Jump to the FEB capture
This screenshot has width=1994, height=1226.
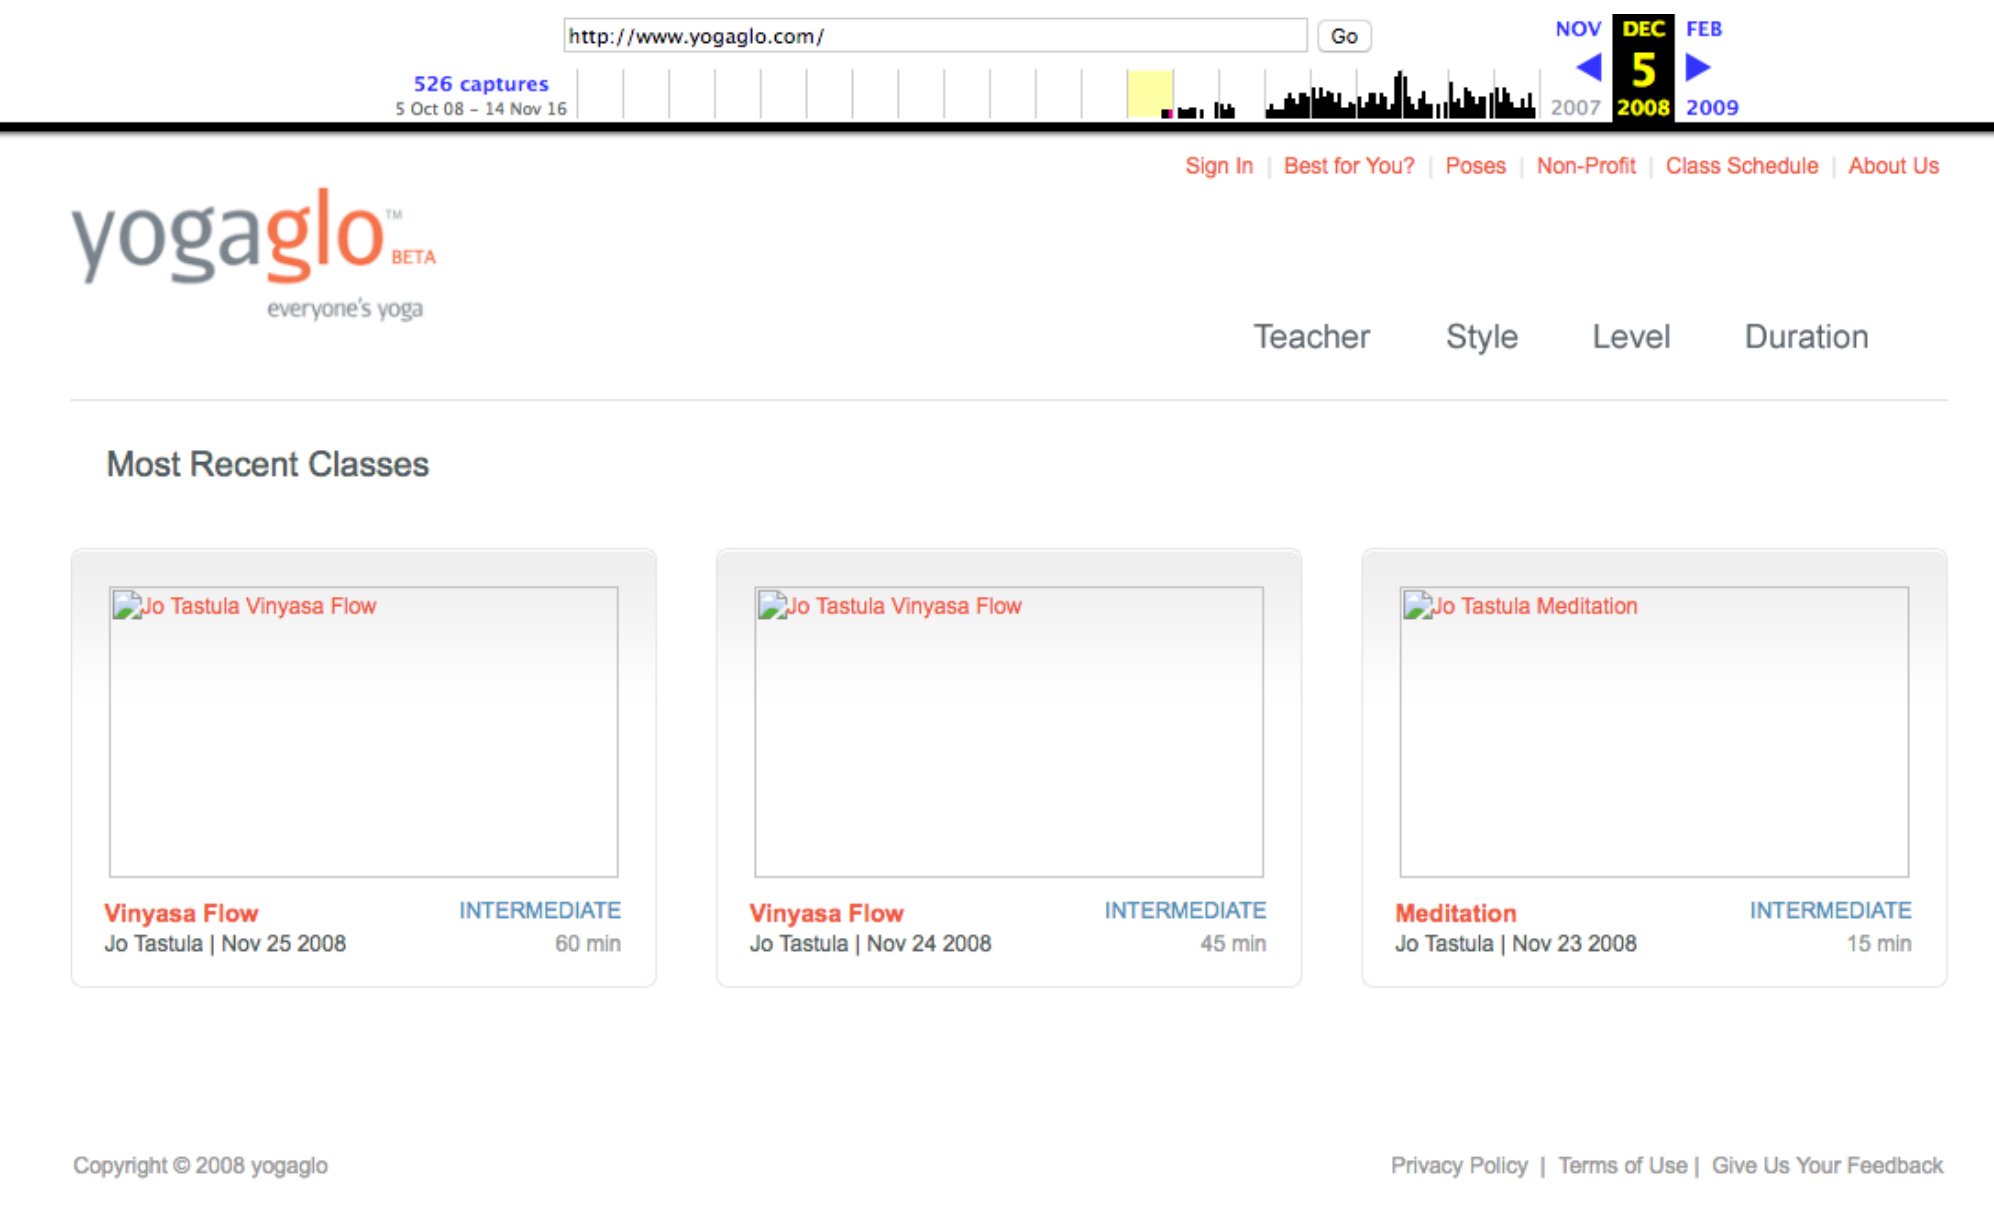coord(1704,29)
